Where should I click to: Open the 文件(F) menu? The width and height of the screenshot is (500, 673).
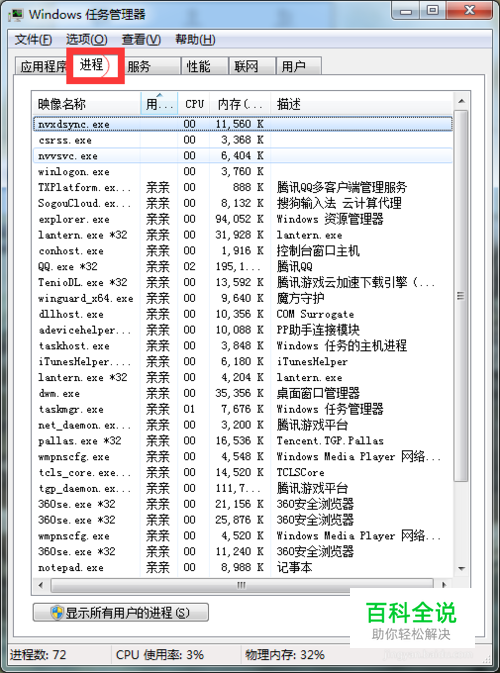coord(33,40)
